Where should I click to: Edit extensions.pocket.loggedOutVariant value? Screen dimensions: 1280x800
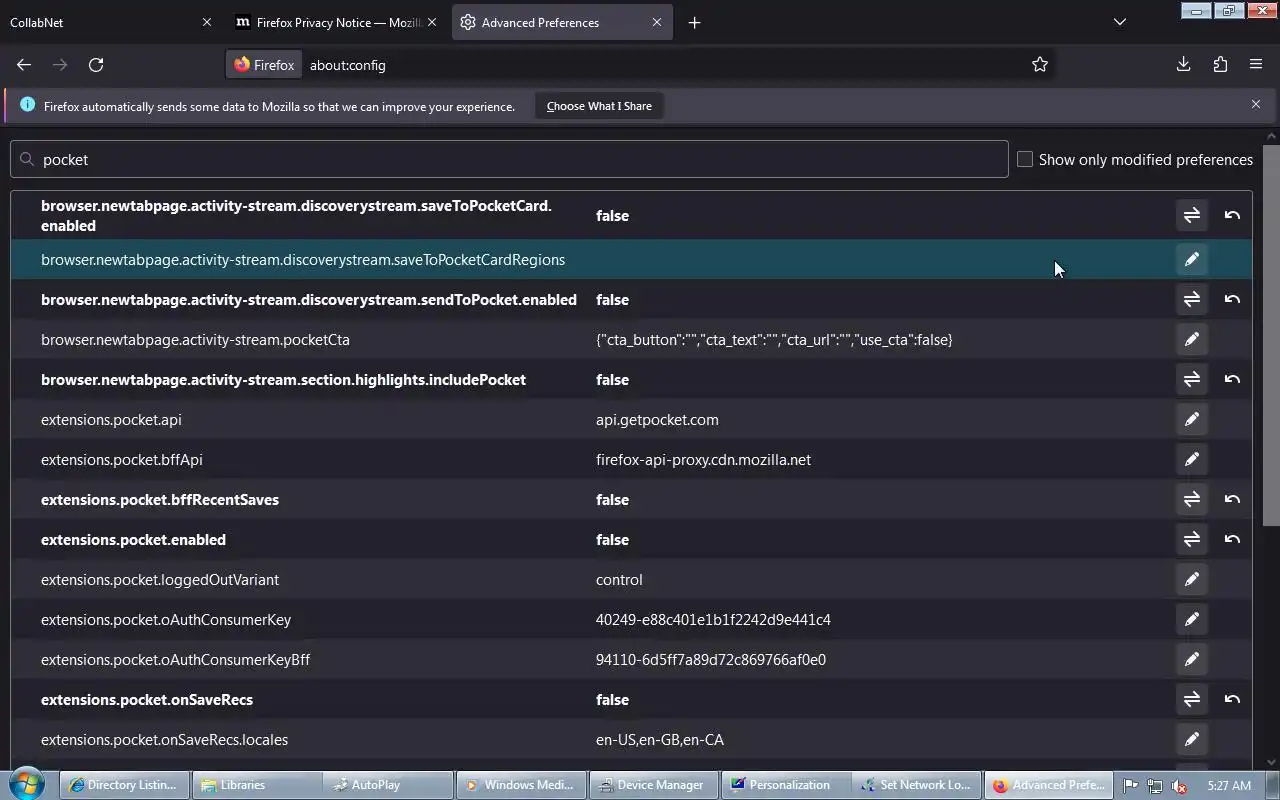tap(1191, 580)
